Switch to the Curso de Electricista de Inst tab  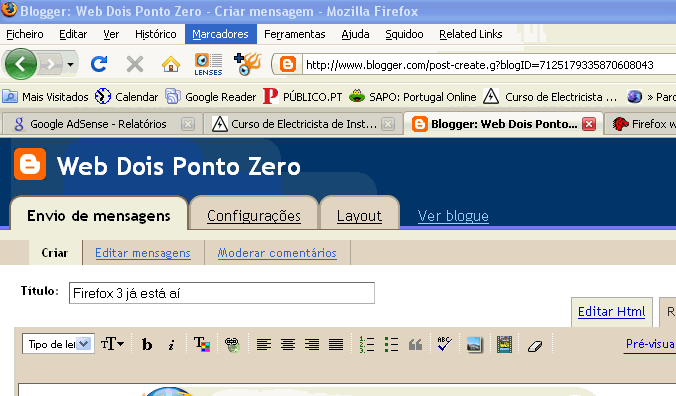tap(295, 124)
